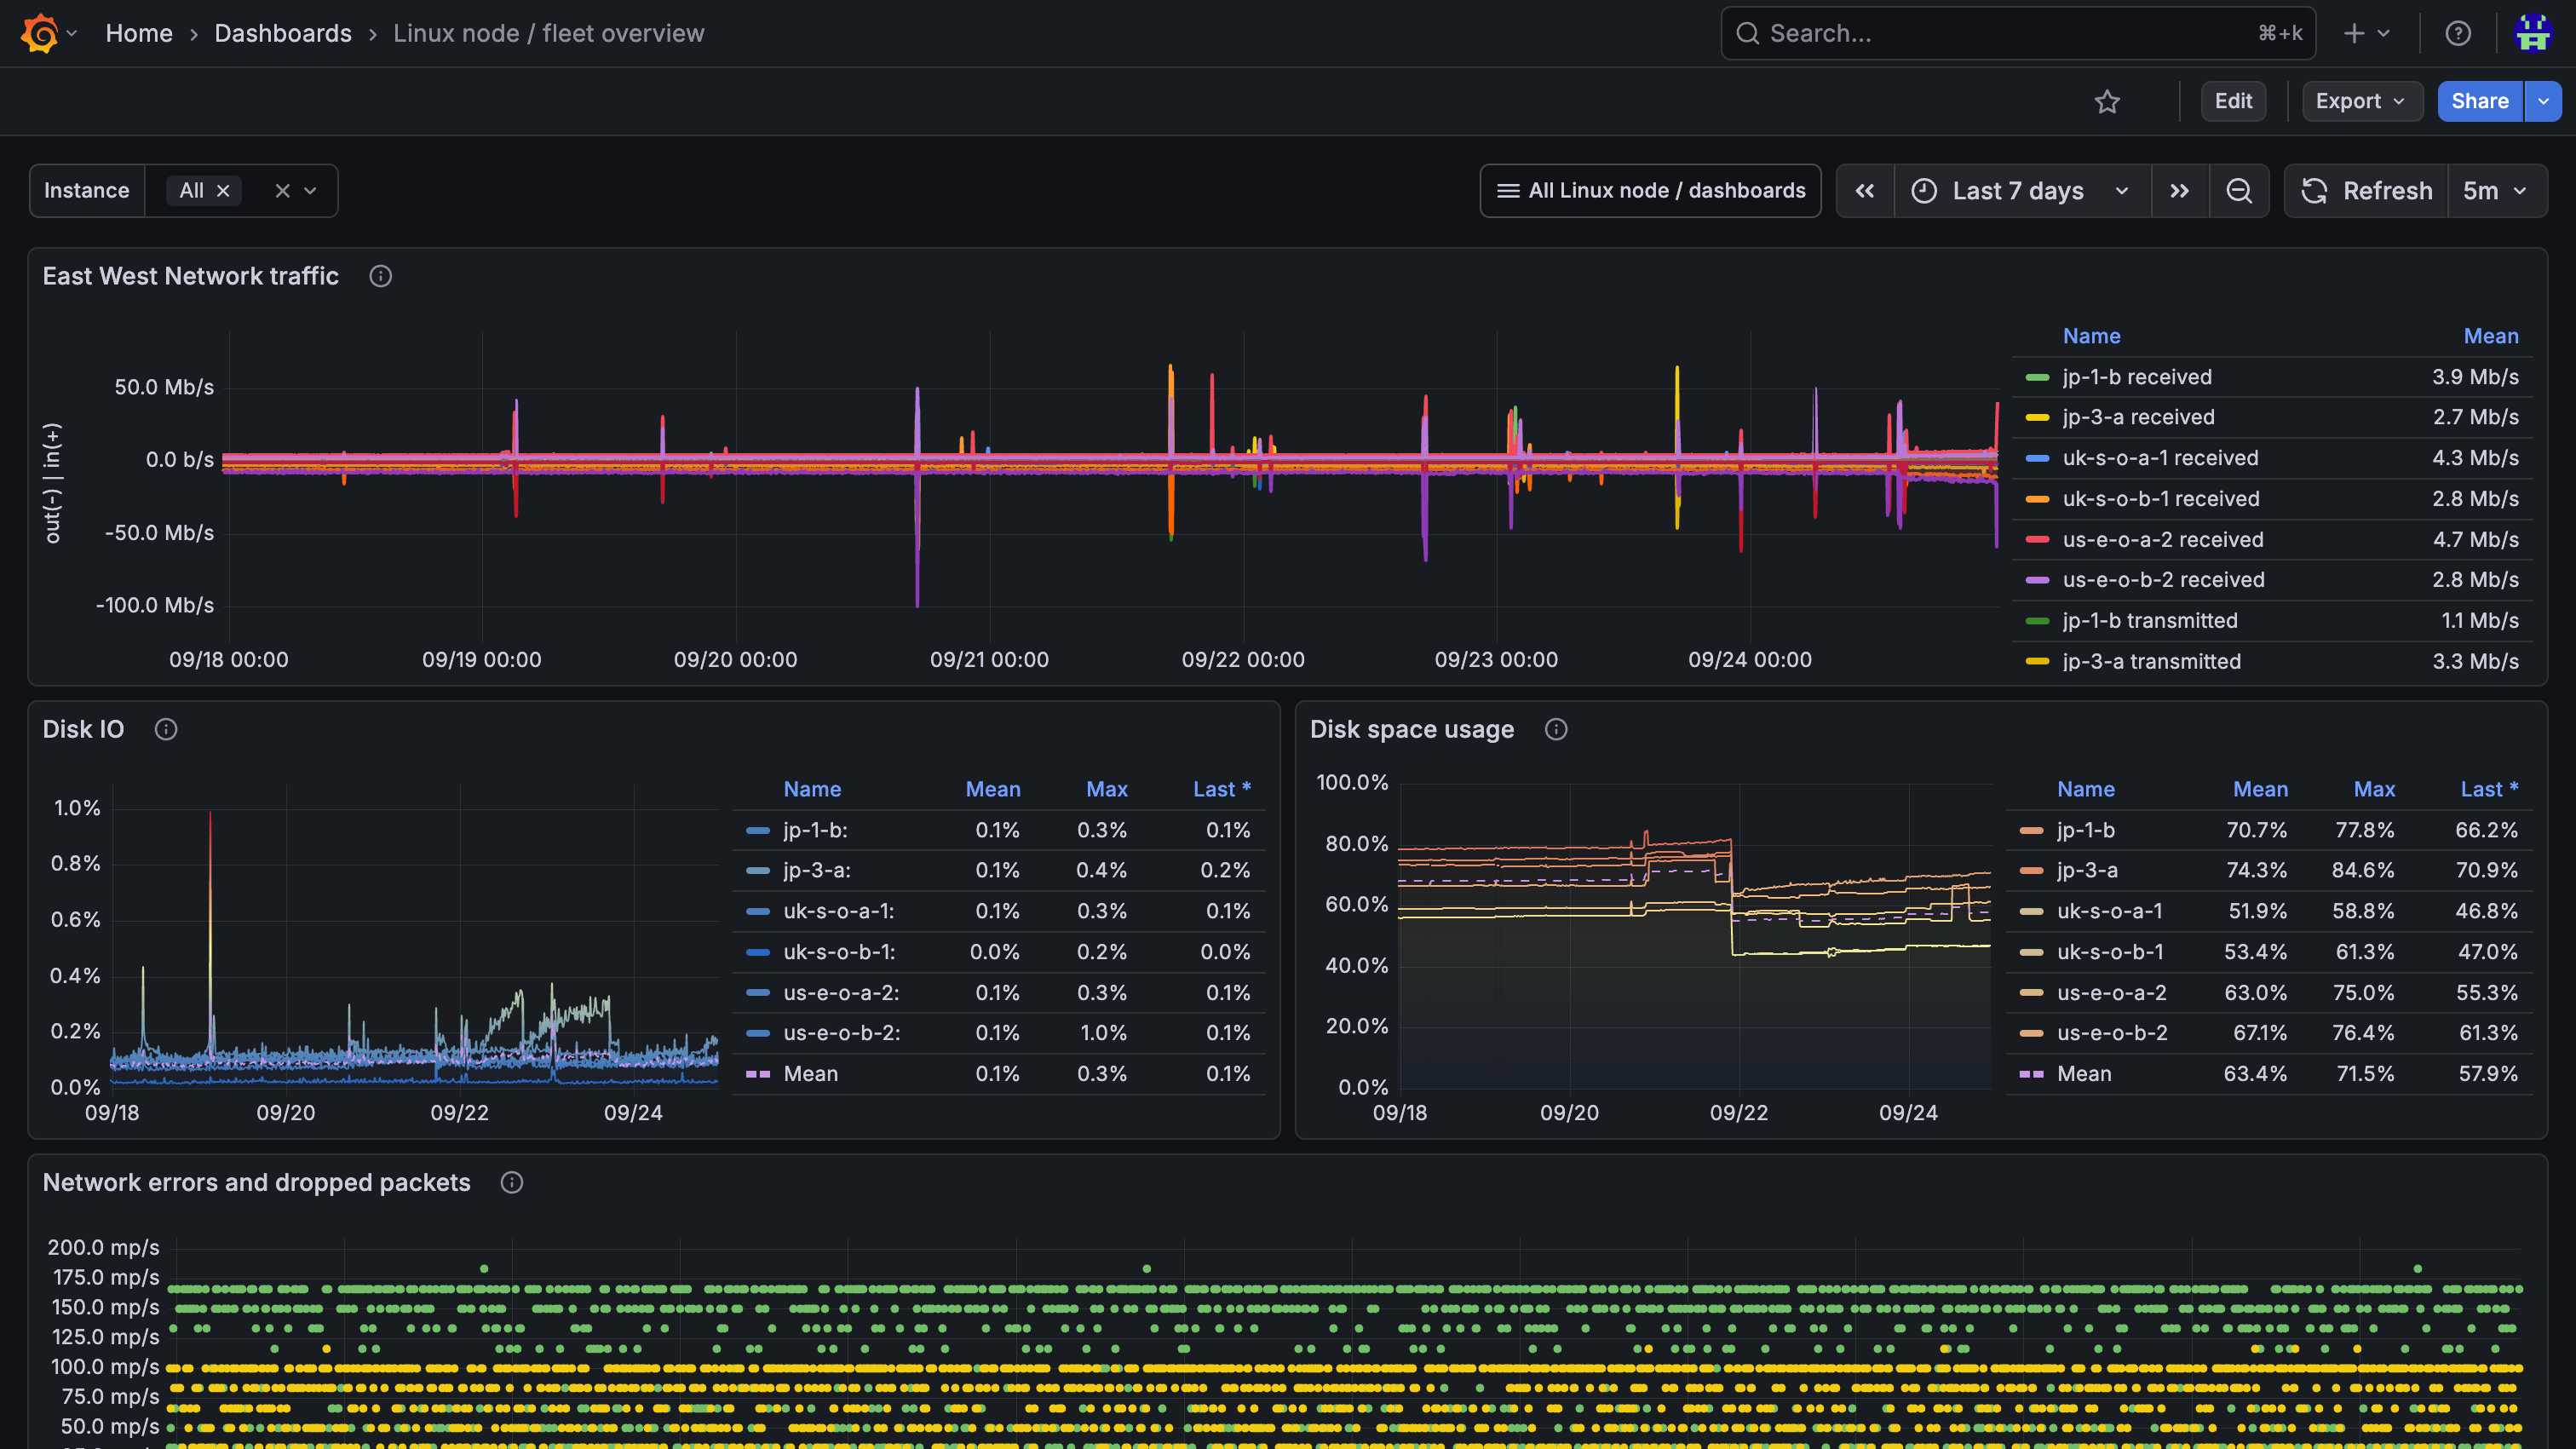Click the search magnifier icon
This screenshot has height=1449, width=2576.
1747,33
